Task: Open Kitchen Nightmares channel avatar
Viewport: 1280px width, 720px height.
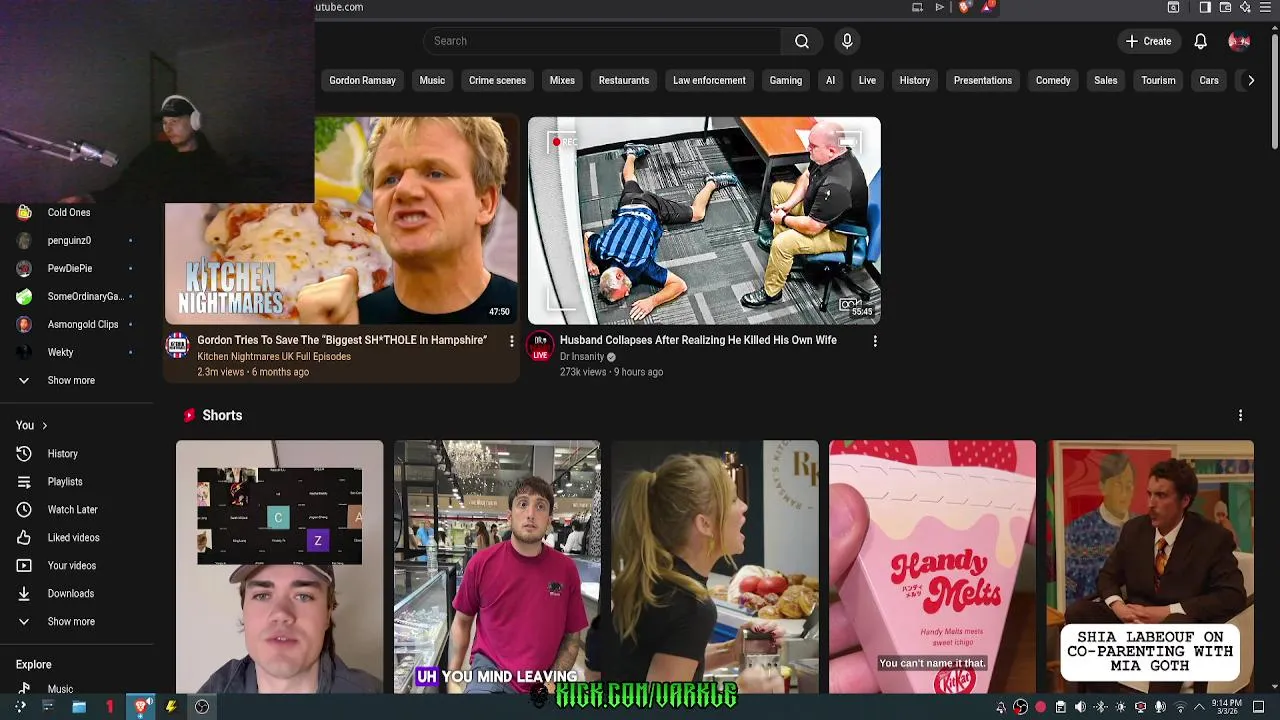Action: click(177, 346)
